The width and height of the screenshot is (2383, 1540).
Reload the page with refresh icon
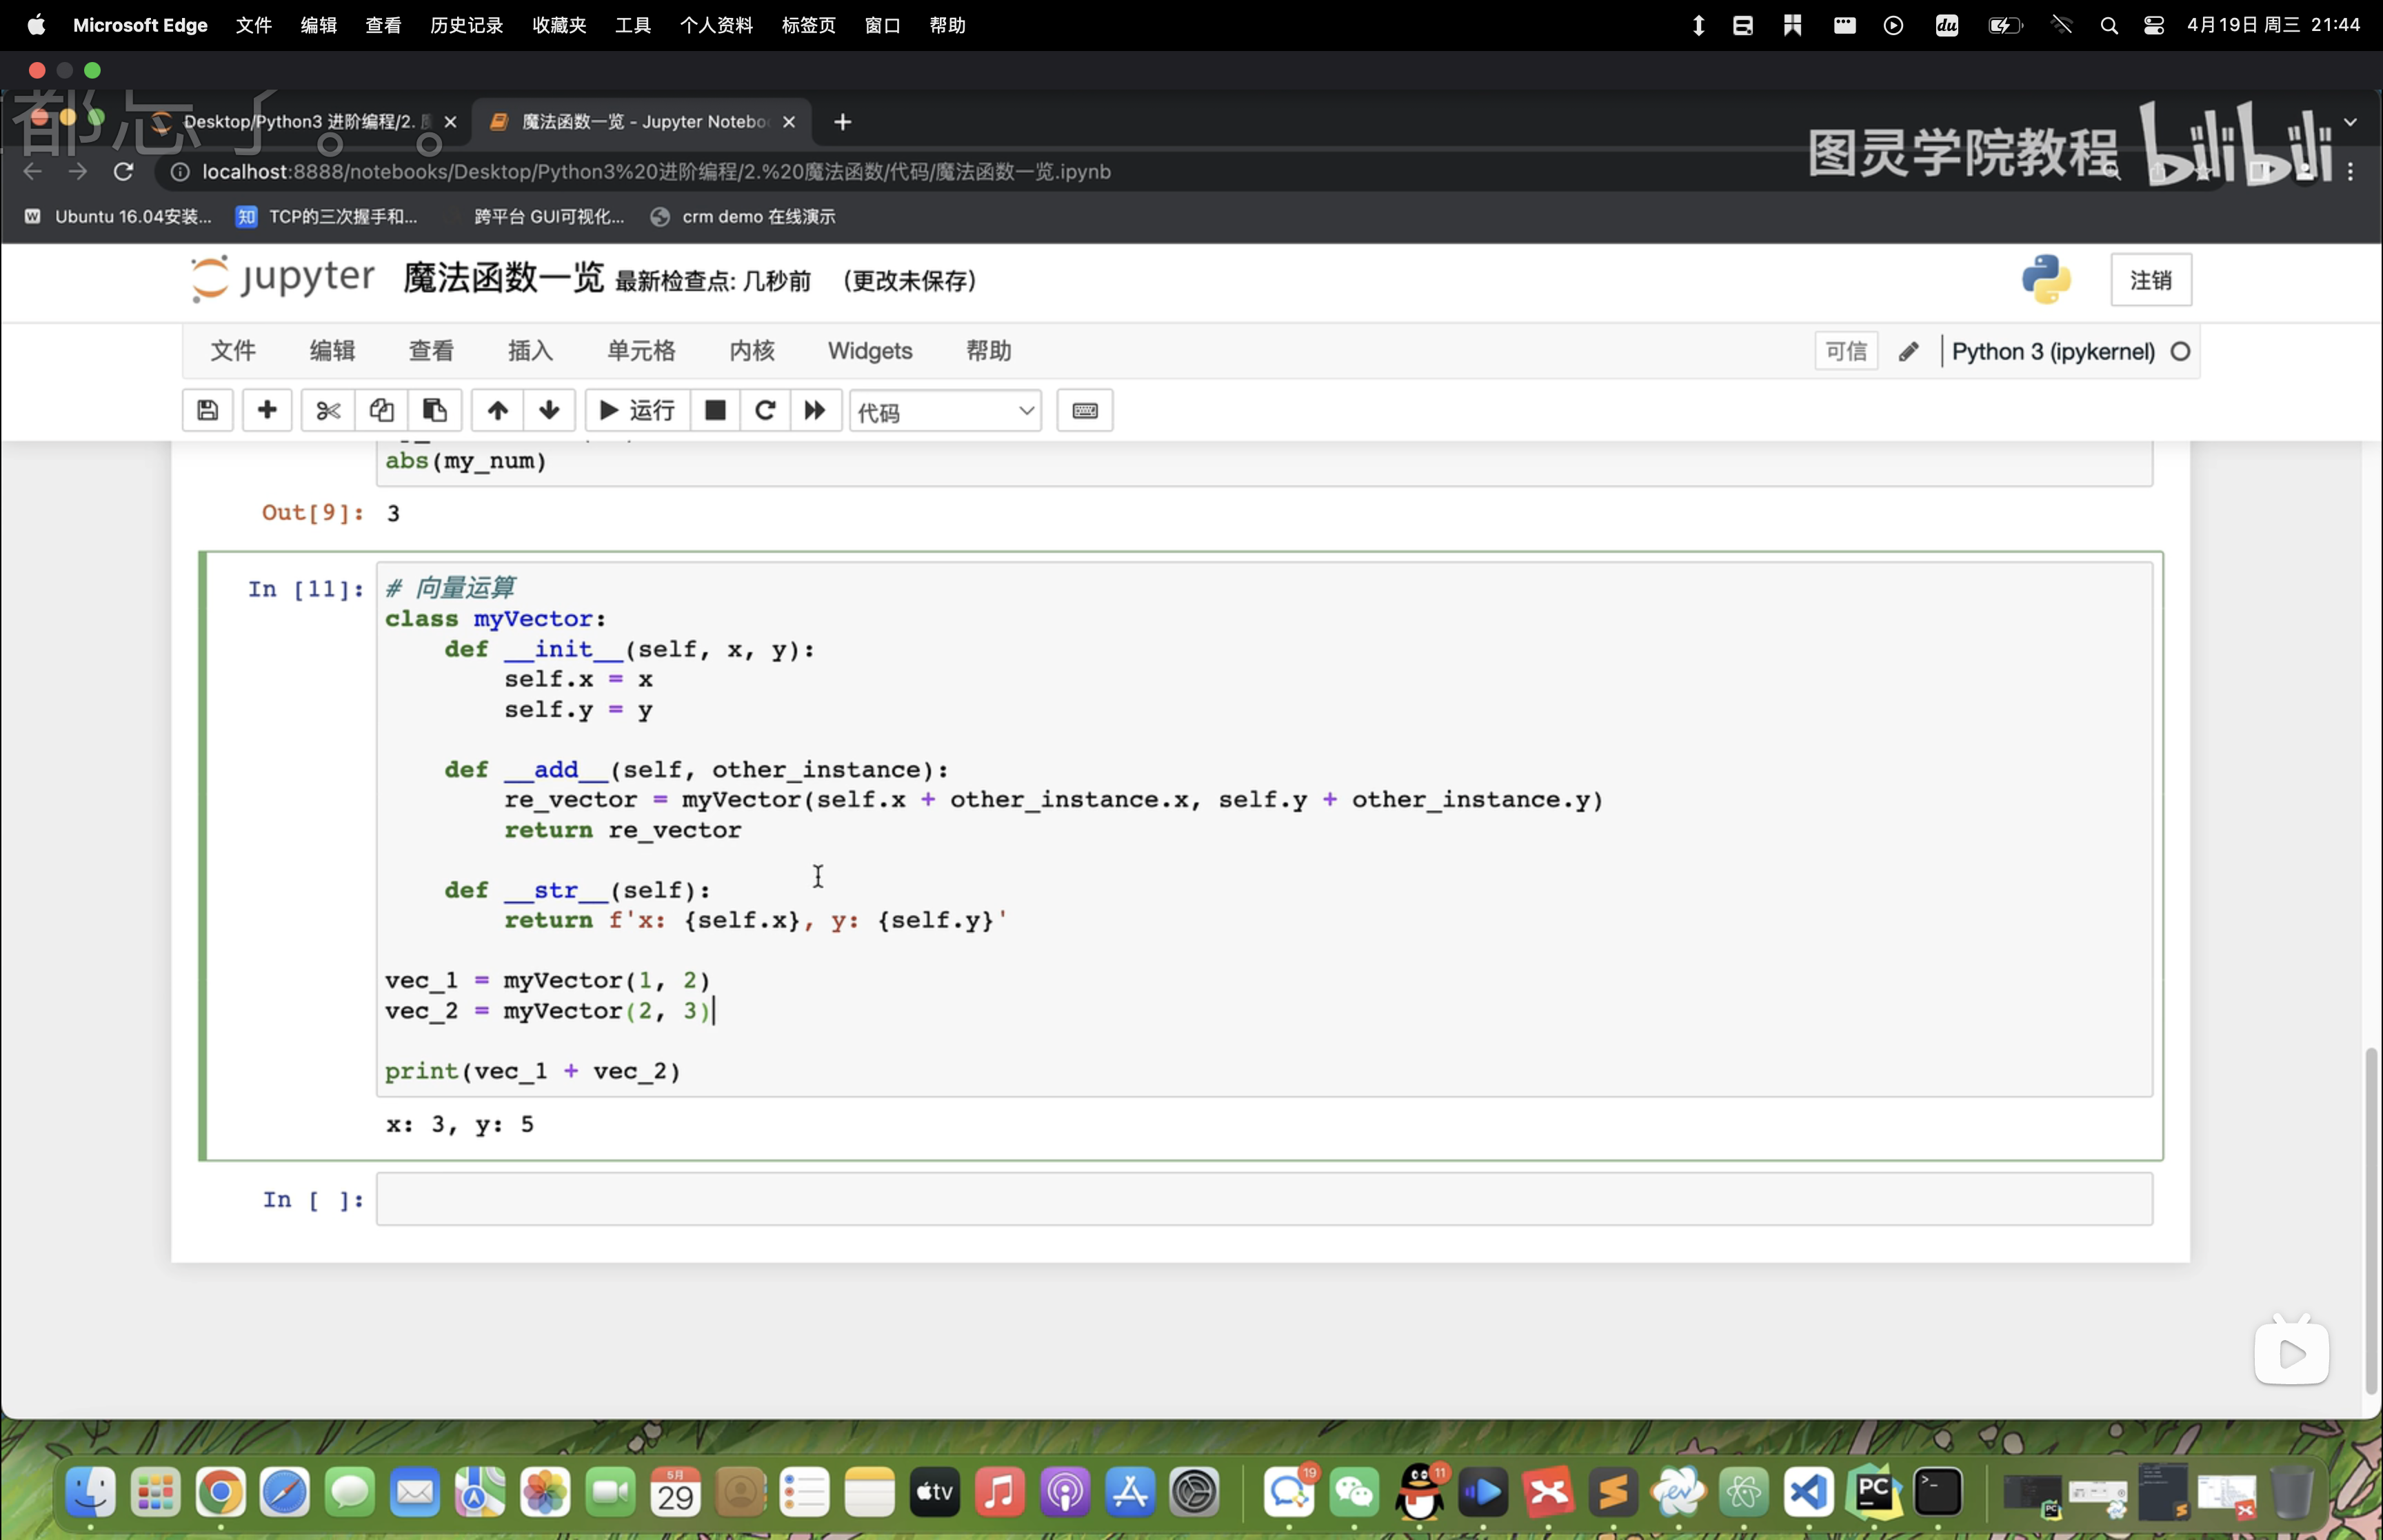click(x=123, y=171)
